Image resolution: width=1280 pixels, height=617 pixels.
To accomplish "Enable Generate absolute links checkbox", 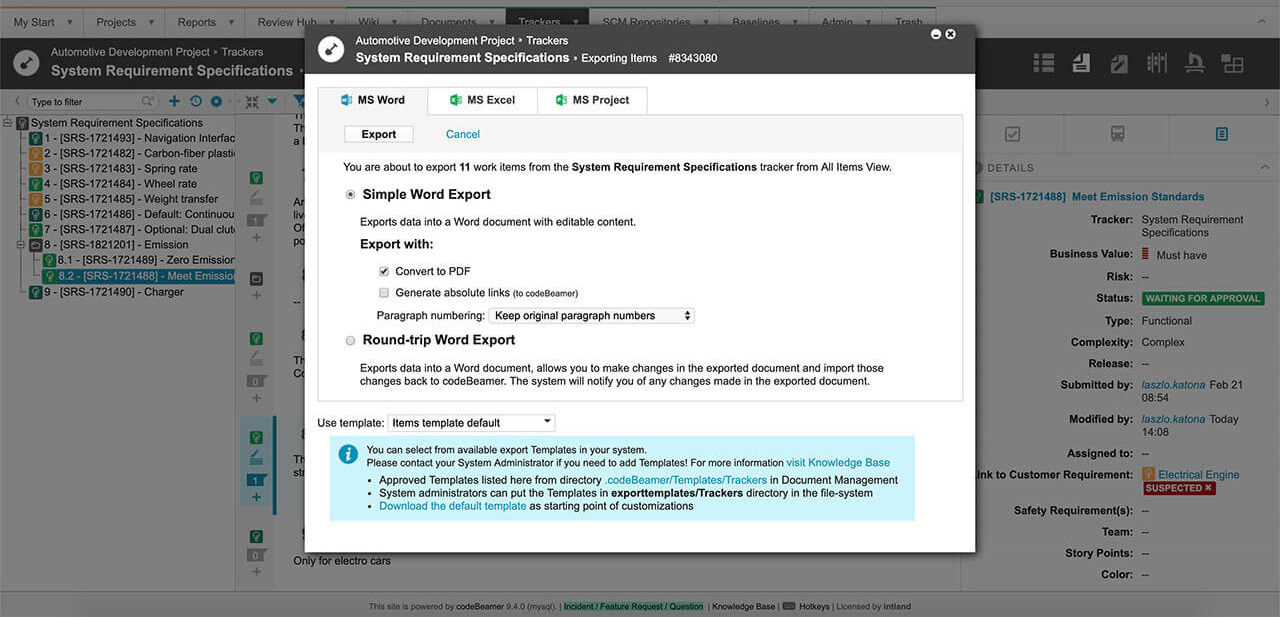I will pos(384,293).
